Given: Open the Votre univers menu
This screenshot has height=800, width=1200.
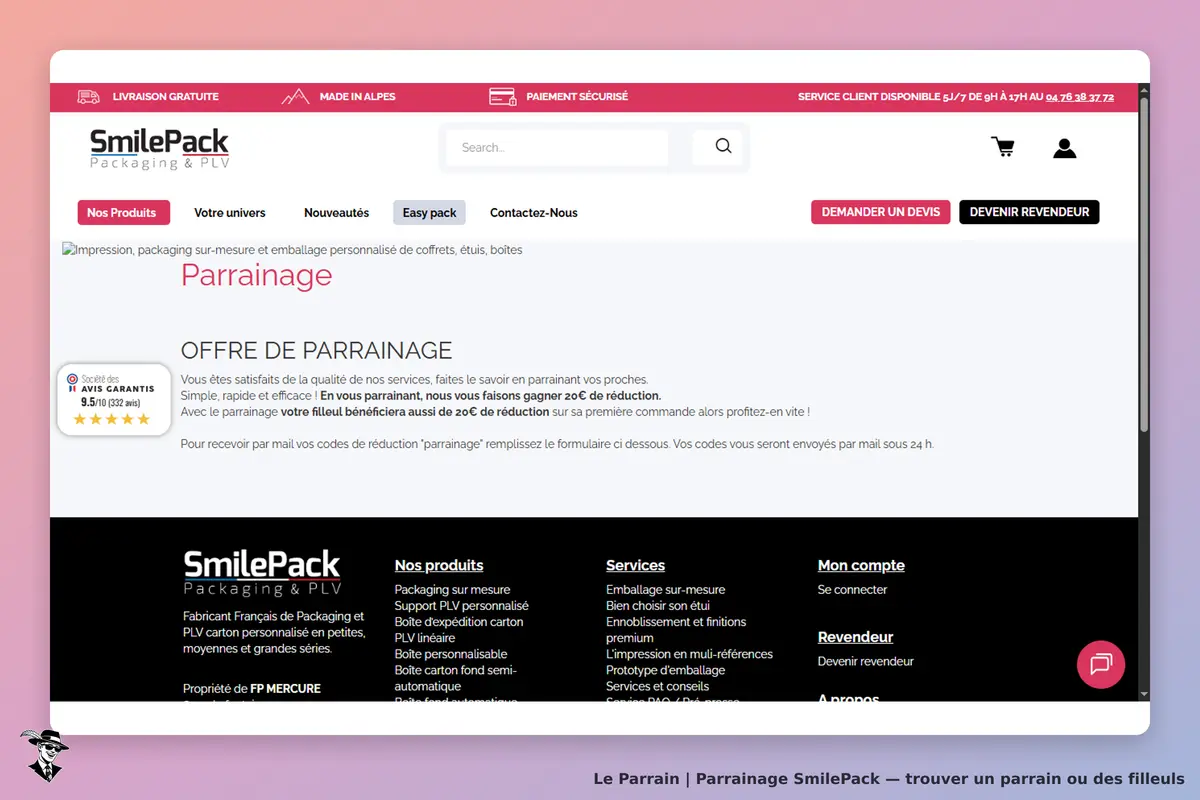Looking at the screenshot, I should click(230, 213).
